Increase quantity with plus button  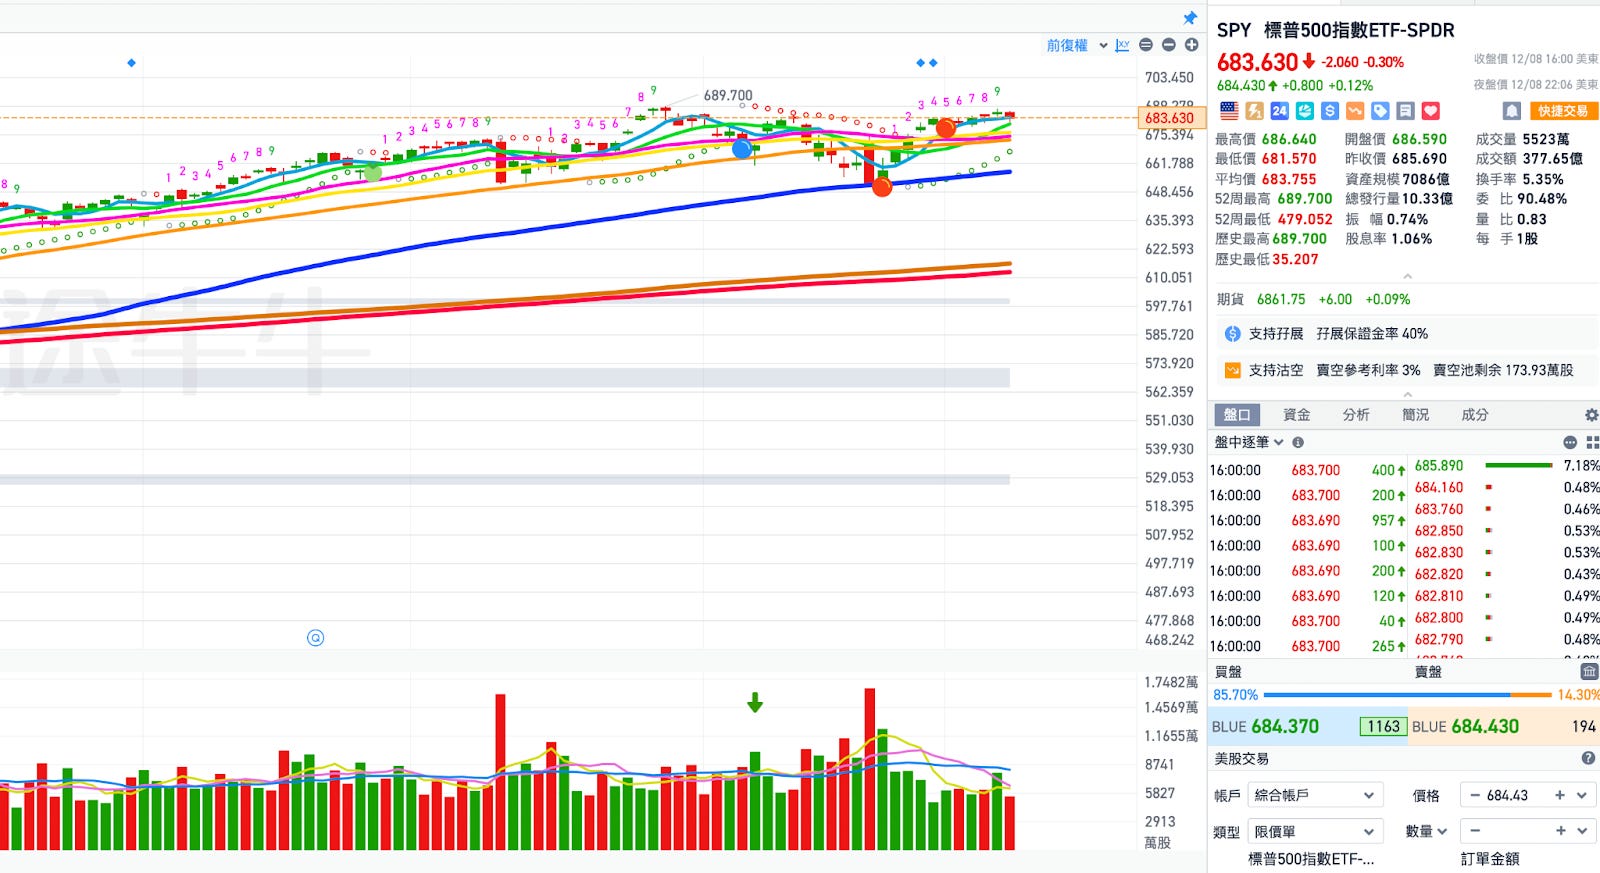tap(1560, 832)
